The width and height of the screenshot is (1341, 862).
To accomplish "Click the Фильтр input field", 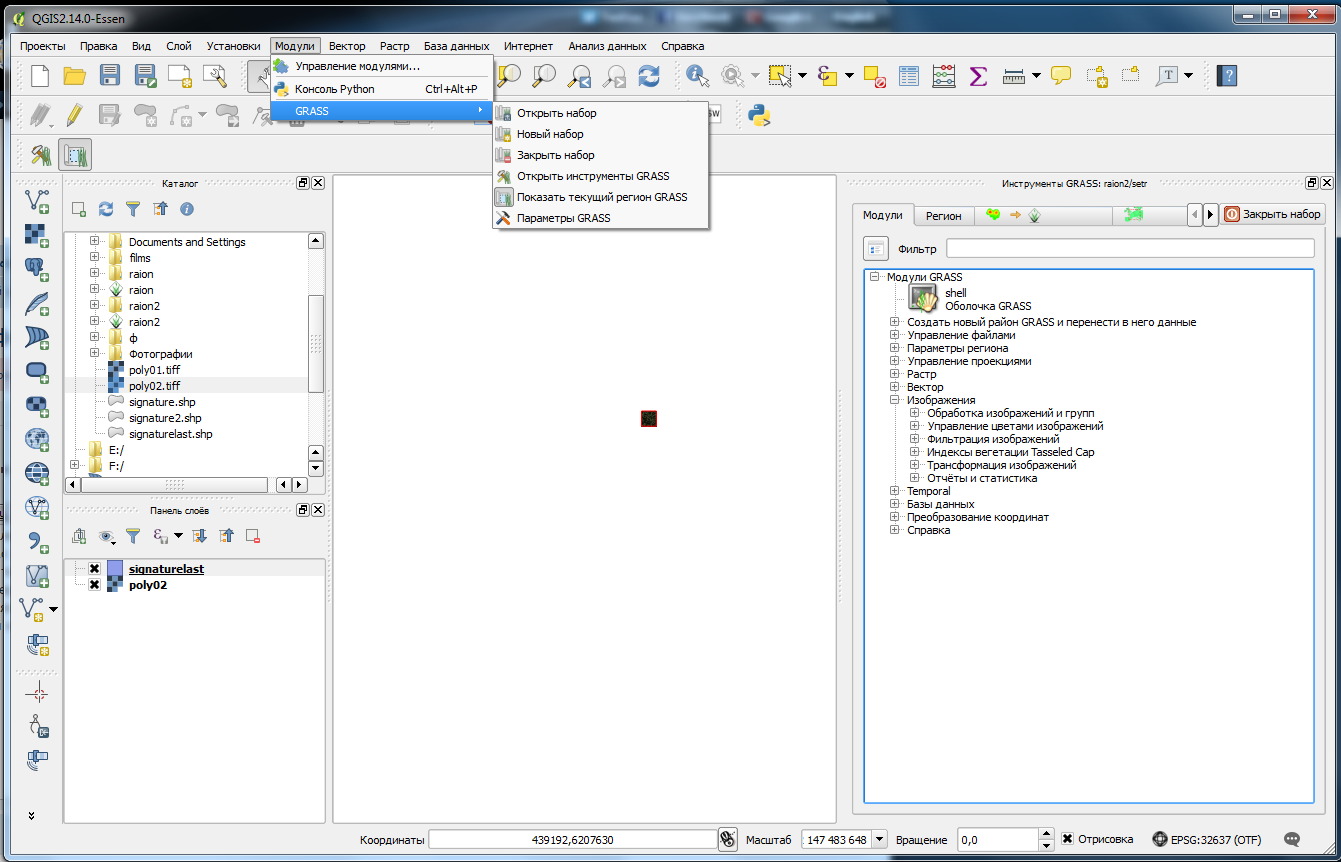I will (x=1130, y=248).
